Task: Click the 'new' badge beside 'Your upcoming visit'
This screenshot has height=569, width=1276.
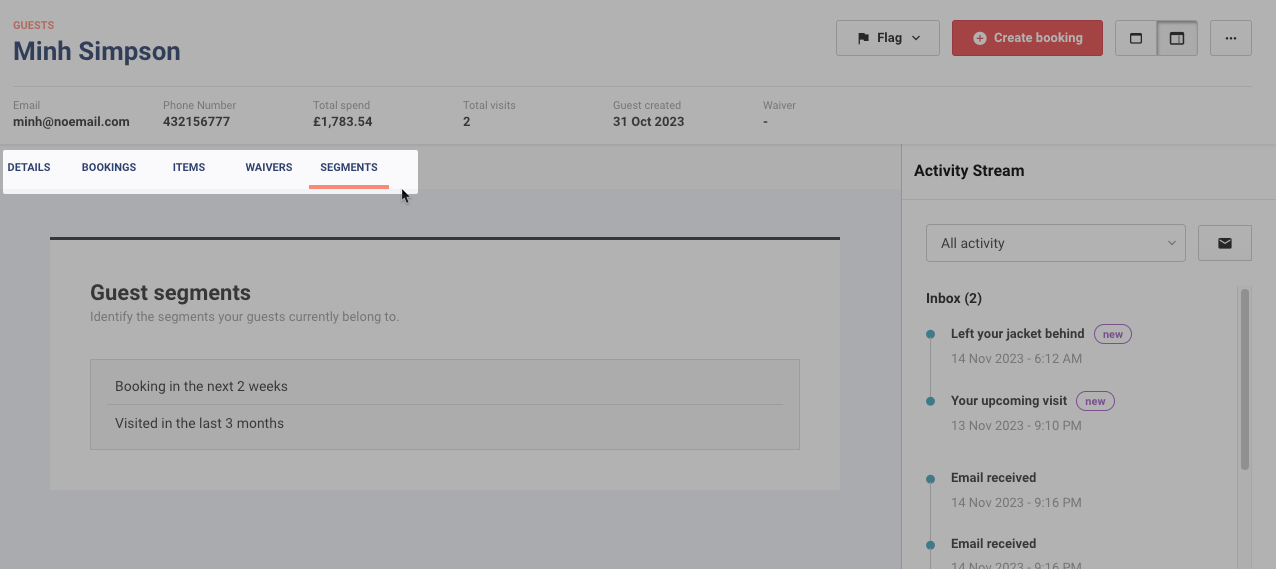Action: (x=1095, y=401)
